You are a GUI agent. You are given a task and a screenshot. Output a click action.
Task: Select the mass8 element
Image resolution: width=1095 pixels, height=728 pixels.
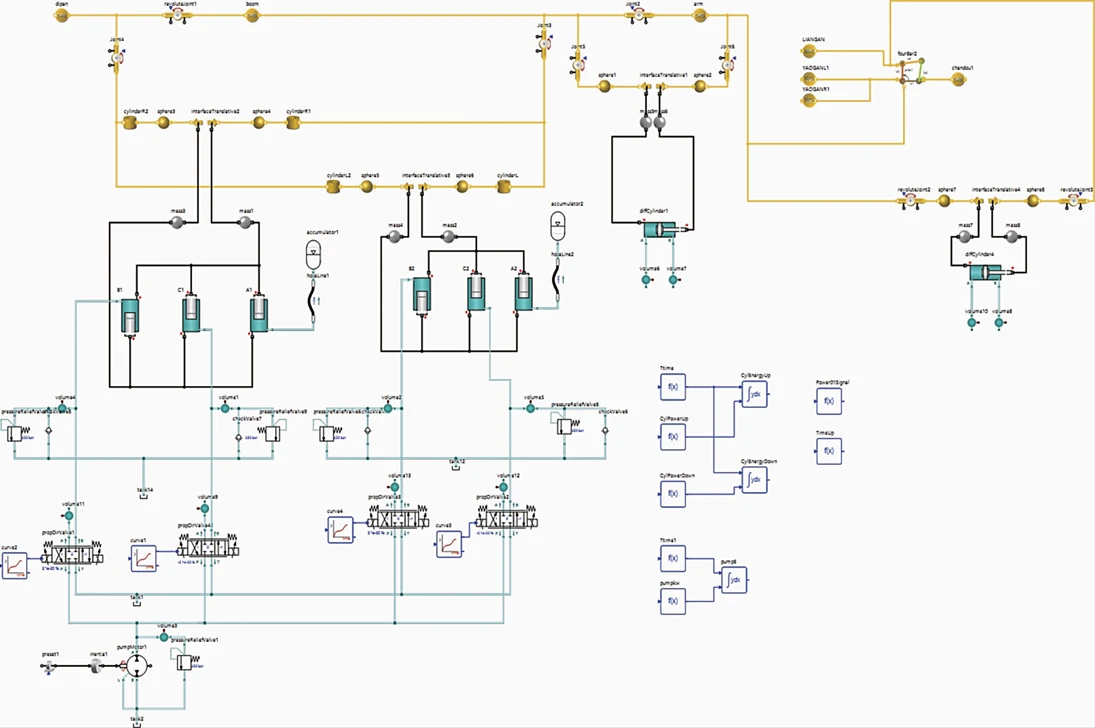(x=1012, y=238)
